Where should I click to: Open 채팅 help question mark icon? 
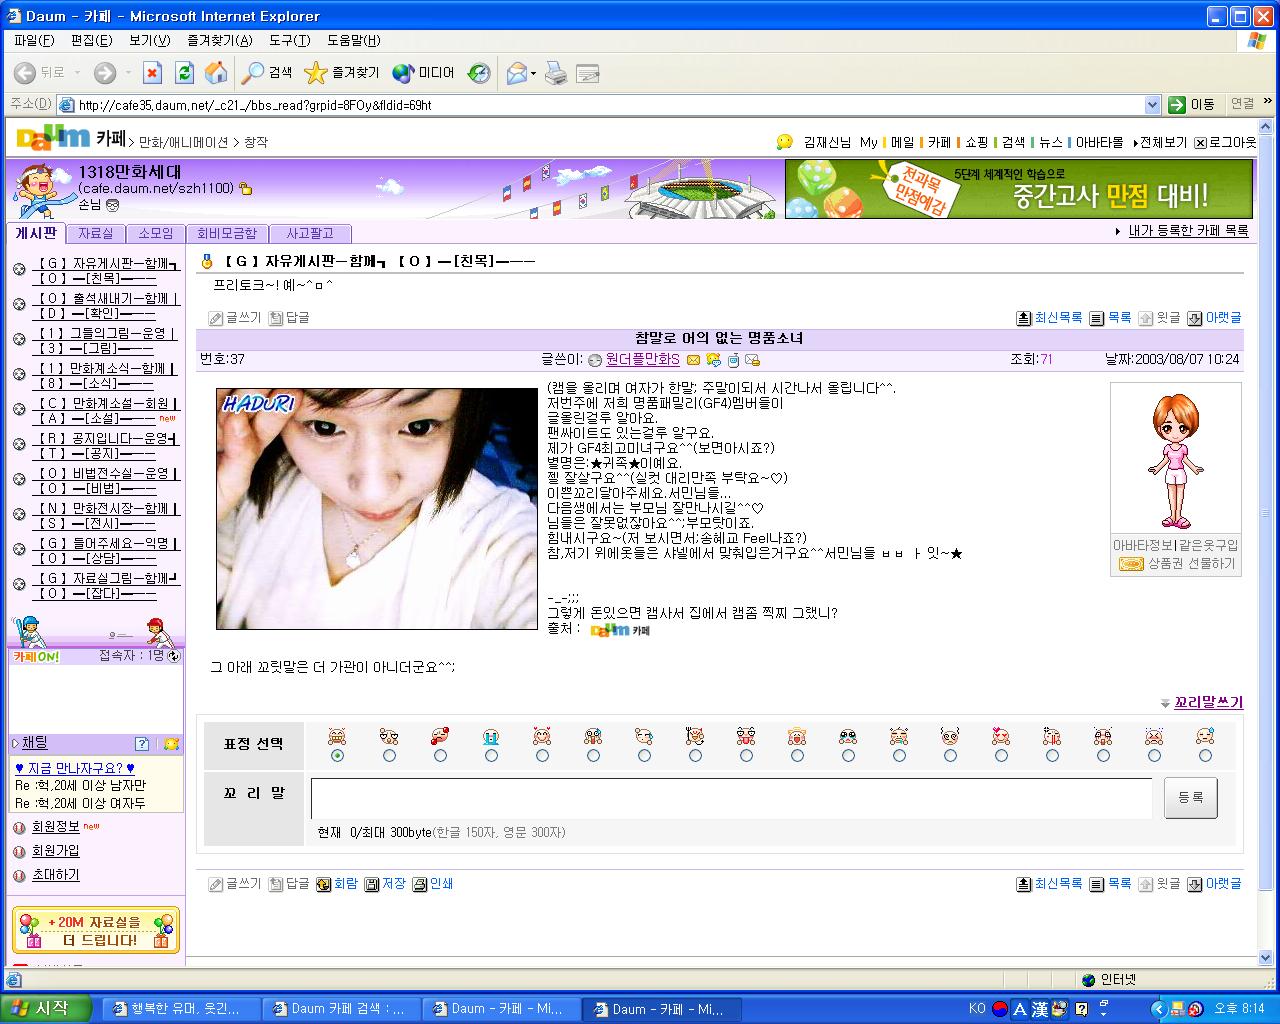pyautogui.click(x=142, y=744)
